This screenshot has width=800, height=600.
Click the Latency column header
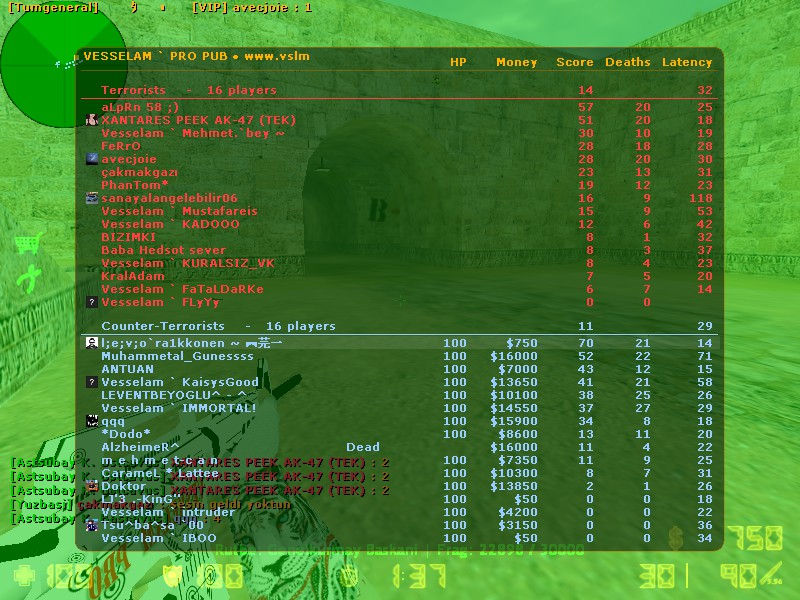687,62
